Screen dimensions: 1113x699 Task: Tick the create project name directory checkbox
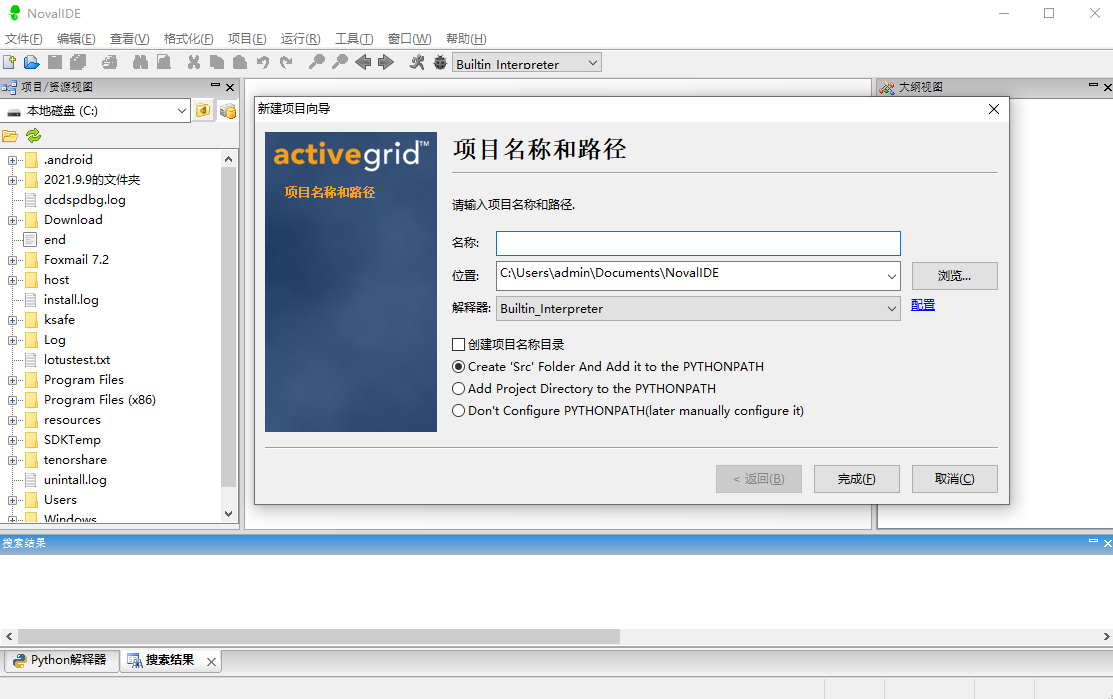point(459,344)
